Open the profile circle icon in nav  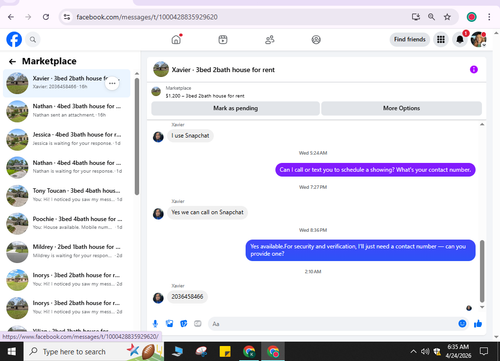[316, 40]
